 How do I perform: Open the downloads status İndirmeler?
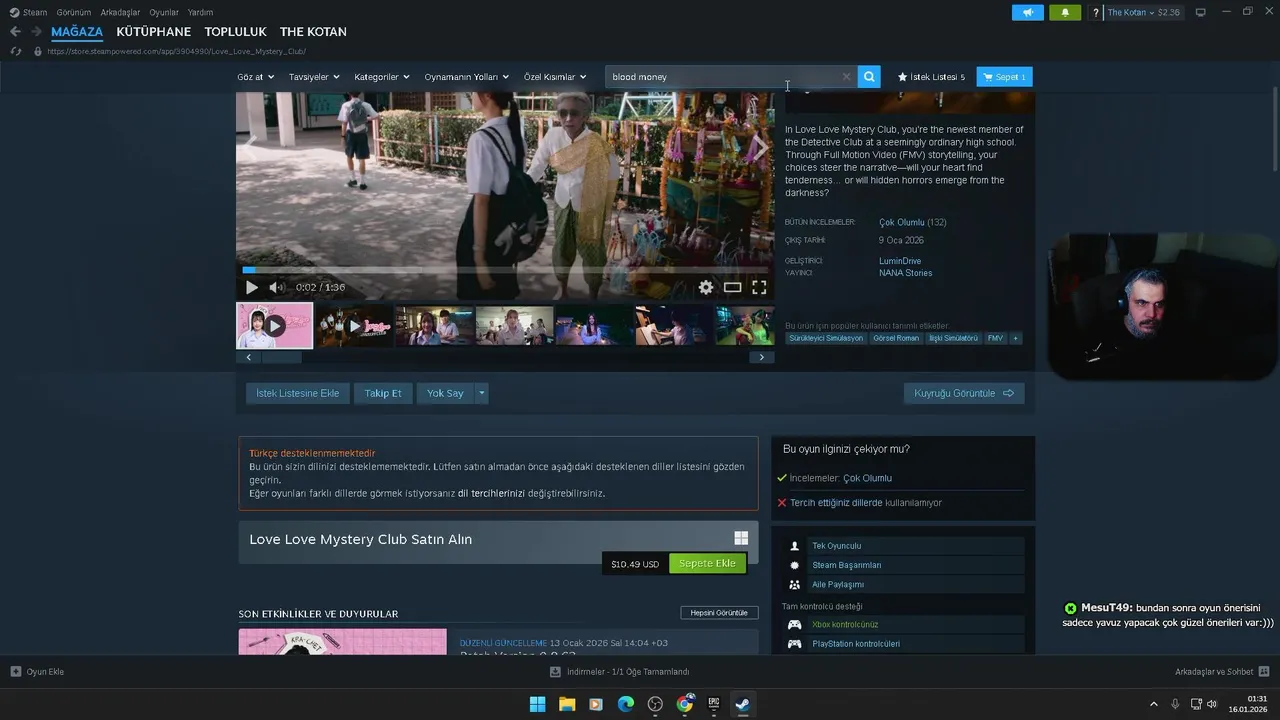click(619, 671)
